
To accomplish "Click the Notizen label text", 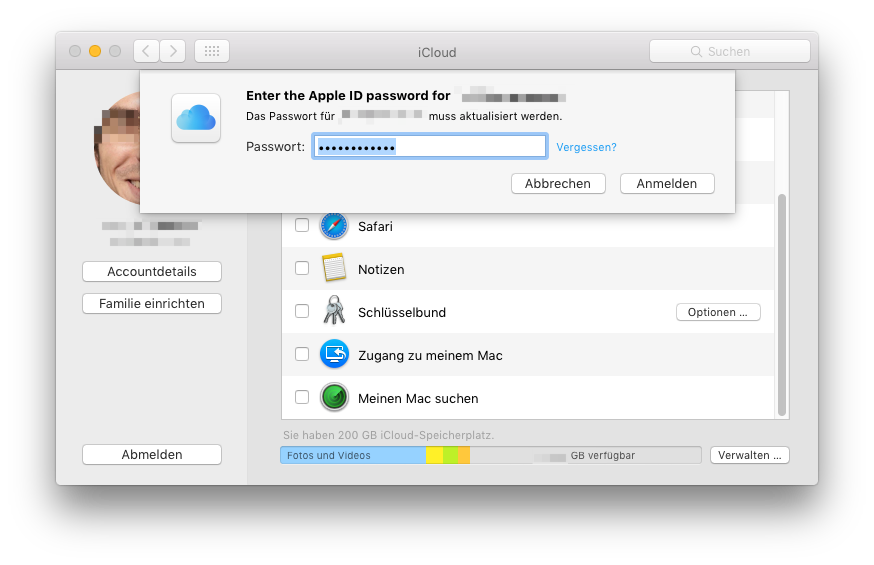I will 381,269.
